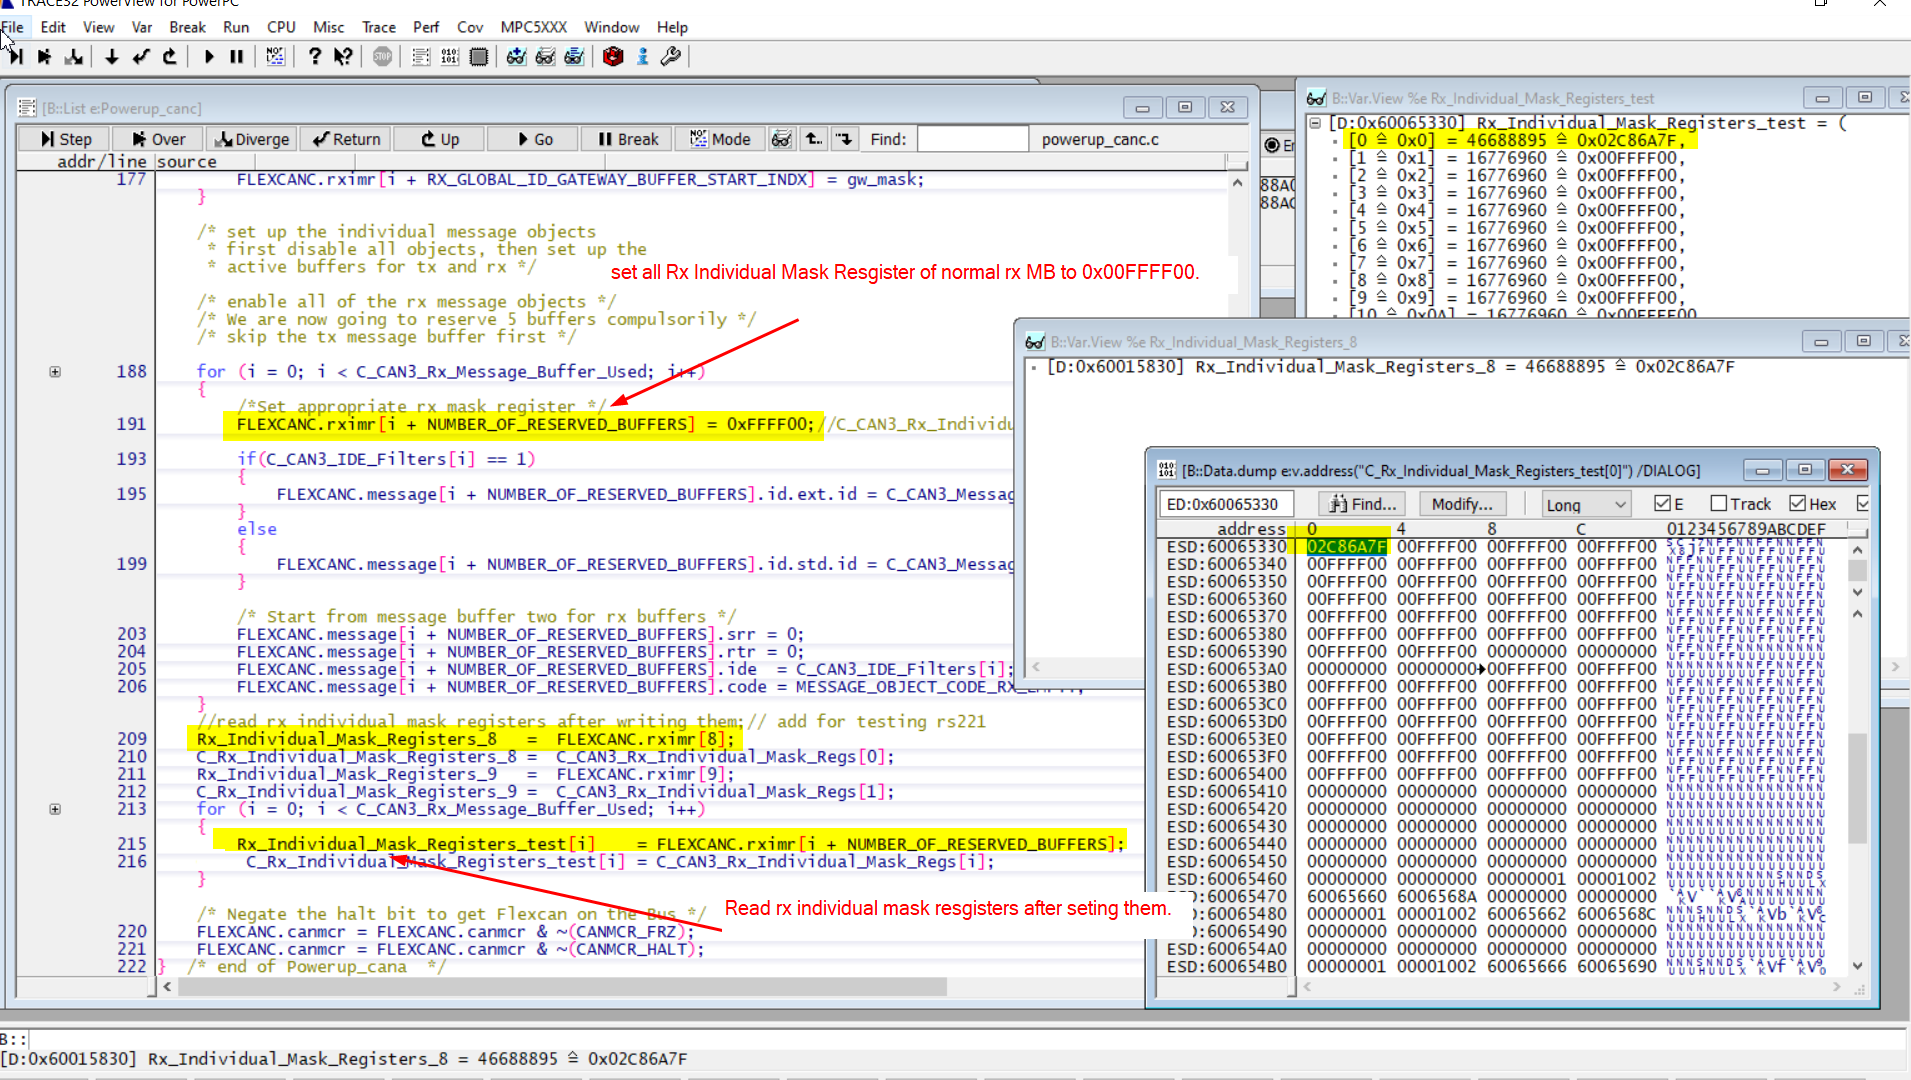Click the Return arrow icon in main toolbar
Viewport: 1911px width, 1080px height.
click(x=141, y=57)
